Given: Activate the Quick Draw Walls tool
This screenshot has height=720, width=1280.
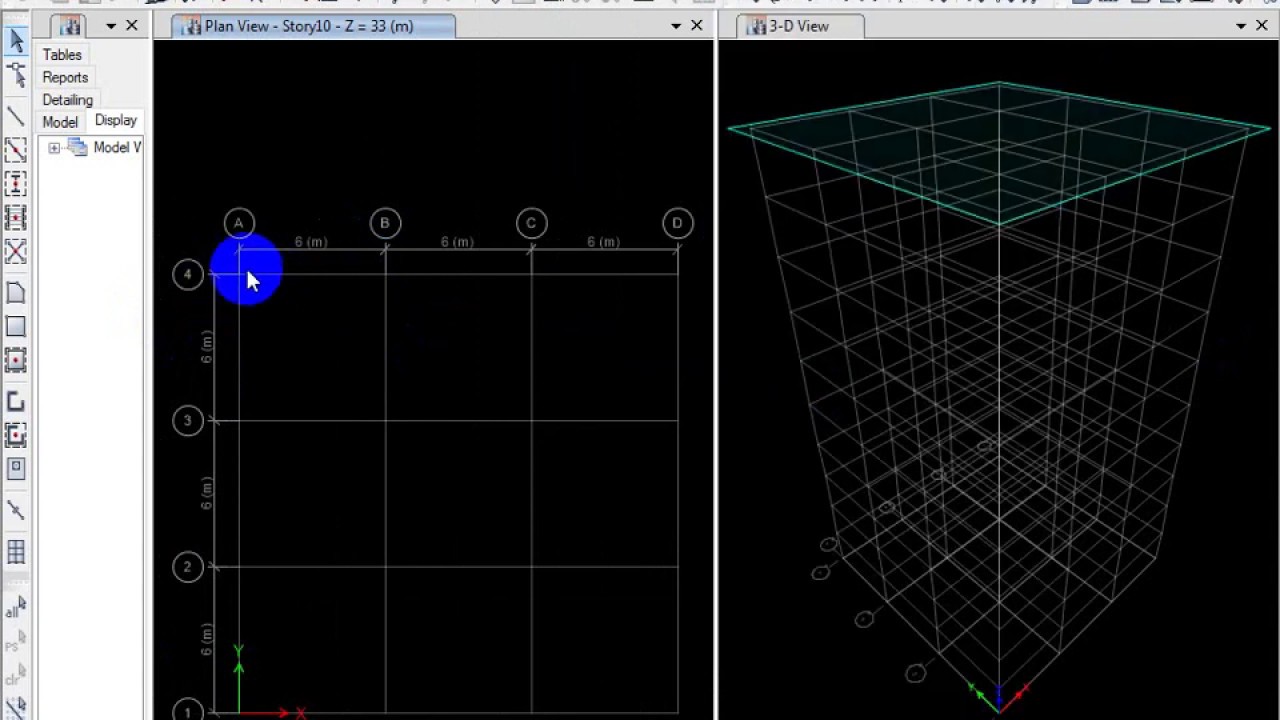Looking at the screenshot, I should point(16,435).
